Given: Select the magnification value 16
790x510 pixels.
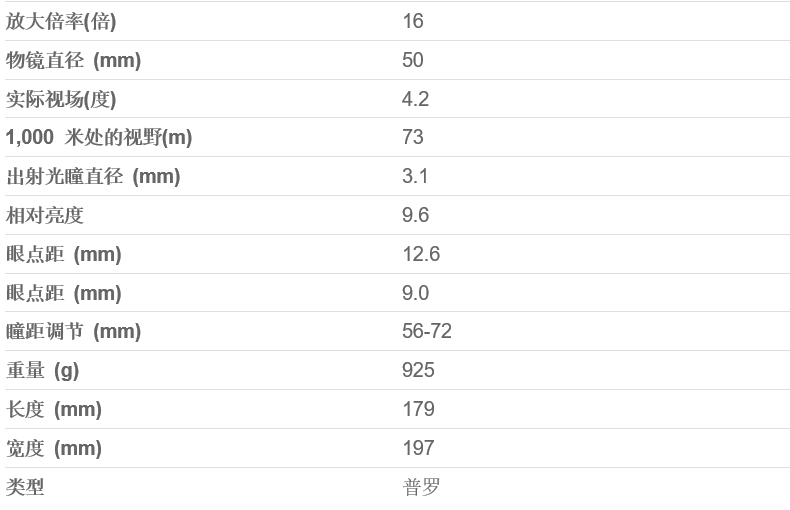Looking at the screenshot, I should pyautogui.click(x=413, y=21).
